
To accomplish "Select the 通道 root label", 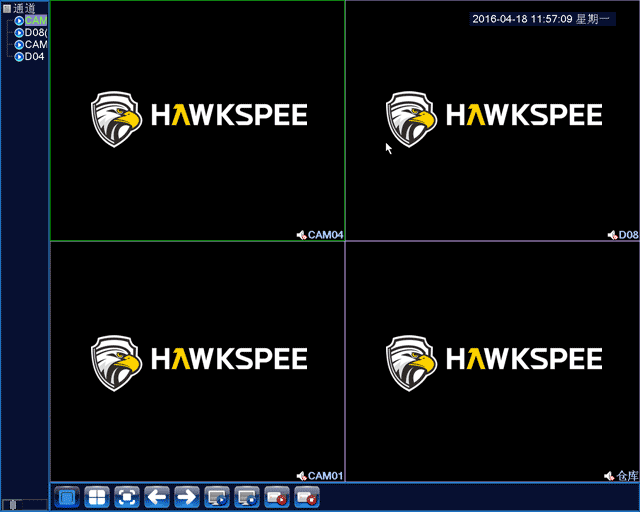I will [x=24, y=9].
